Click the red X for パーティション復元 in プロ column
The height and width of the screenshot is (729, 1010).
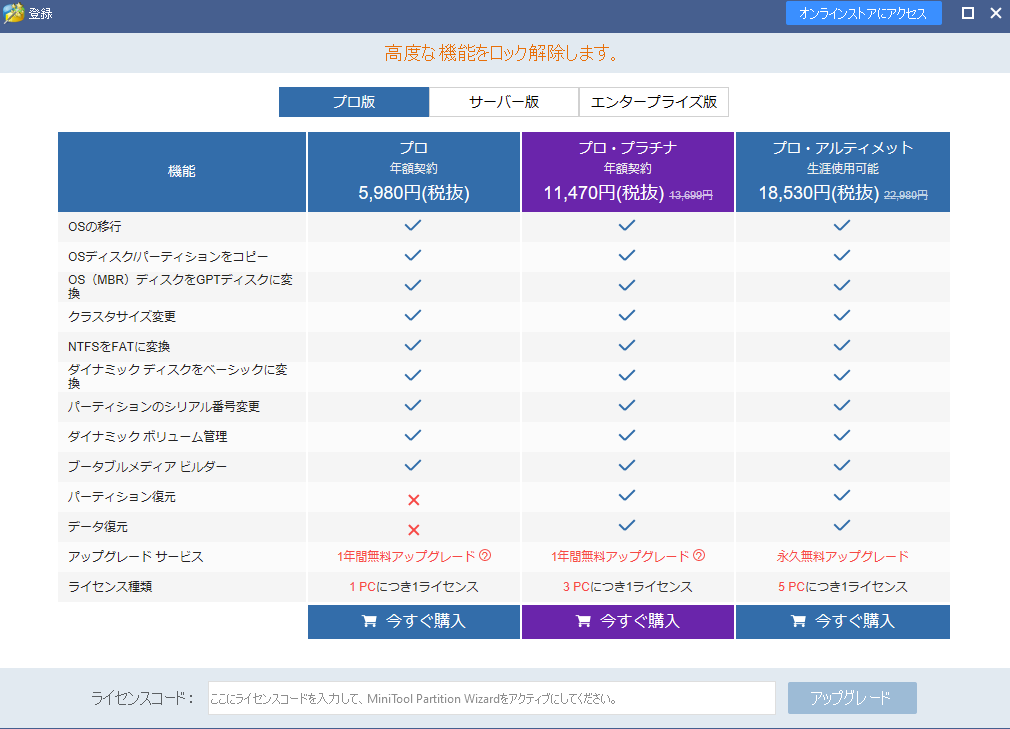pos(414,500)
